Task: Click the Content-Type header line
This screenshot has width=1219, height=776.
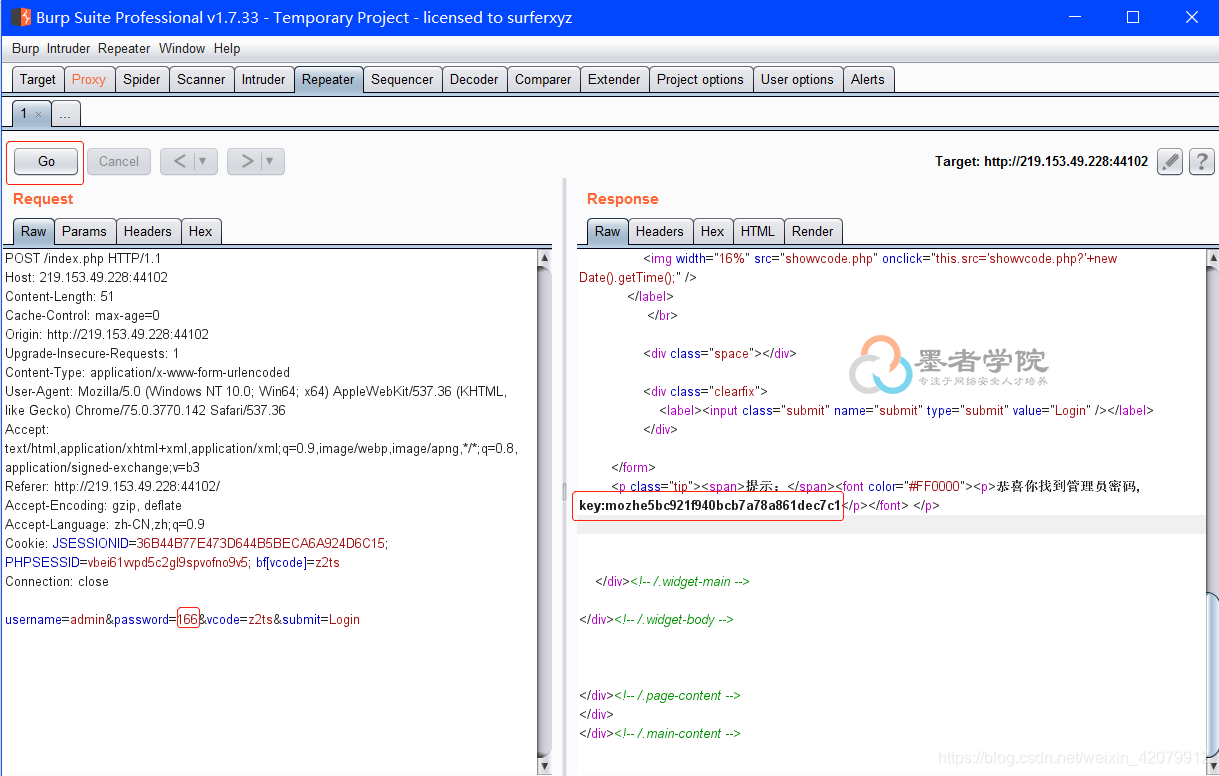Action: click(x=148, y=372)
